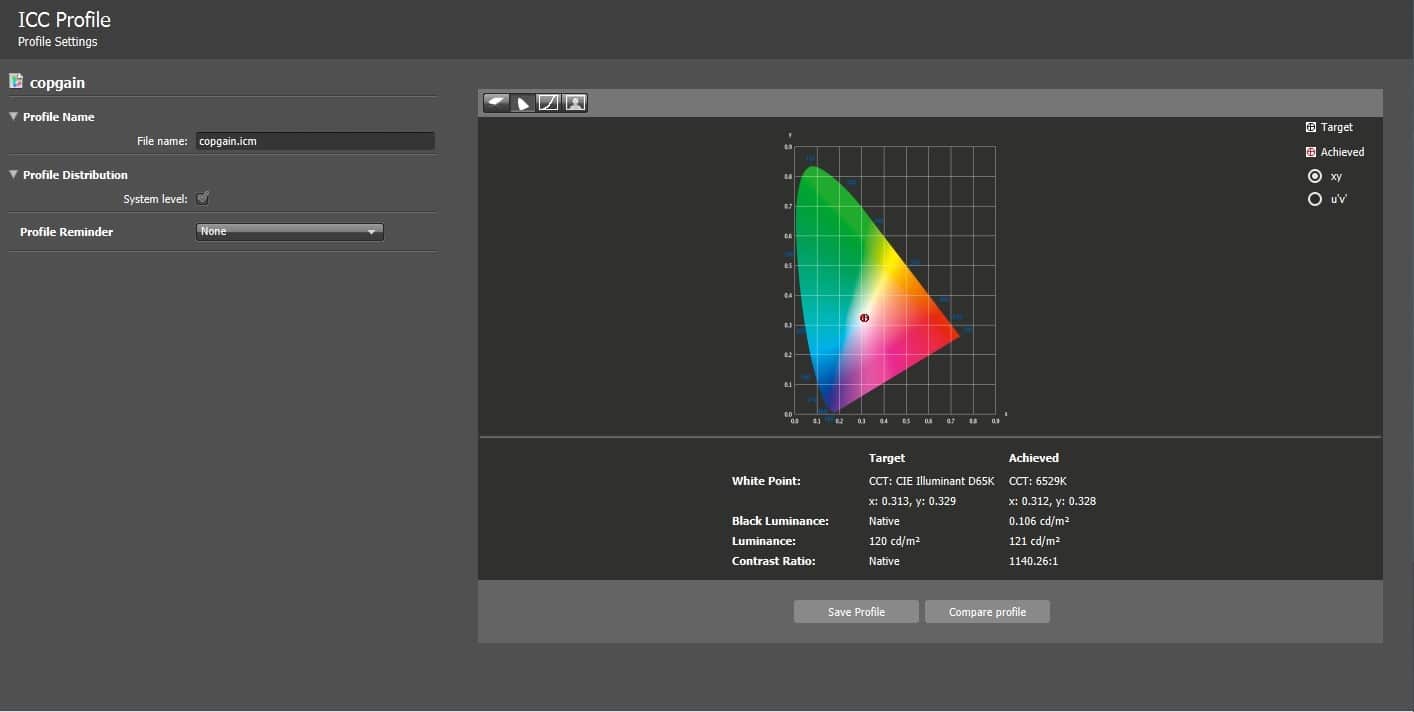Collapse the Profile Name section
Image resolution: width=1414 pixels, height=712 pixels.
click(14, 117)
